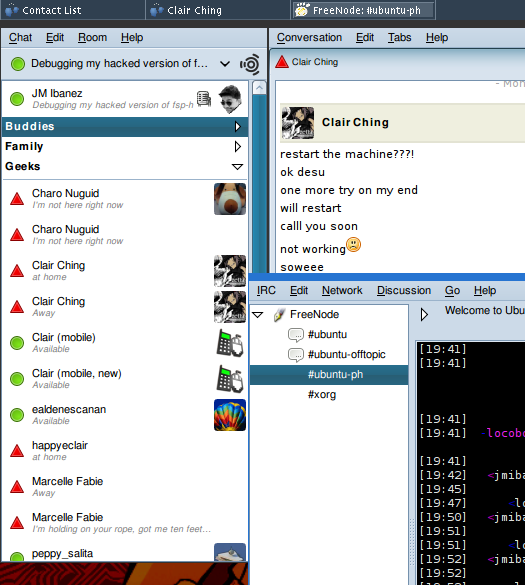The image size is (525, 585).
Task: Open the Tabs menu in conversation window
Action: click(399, 38)
